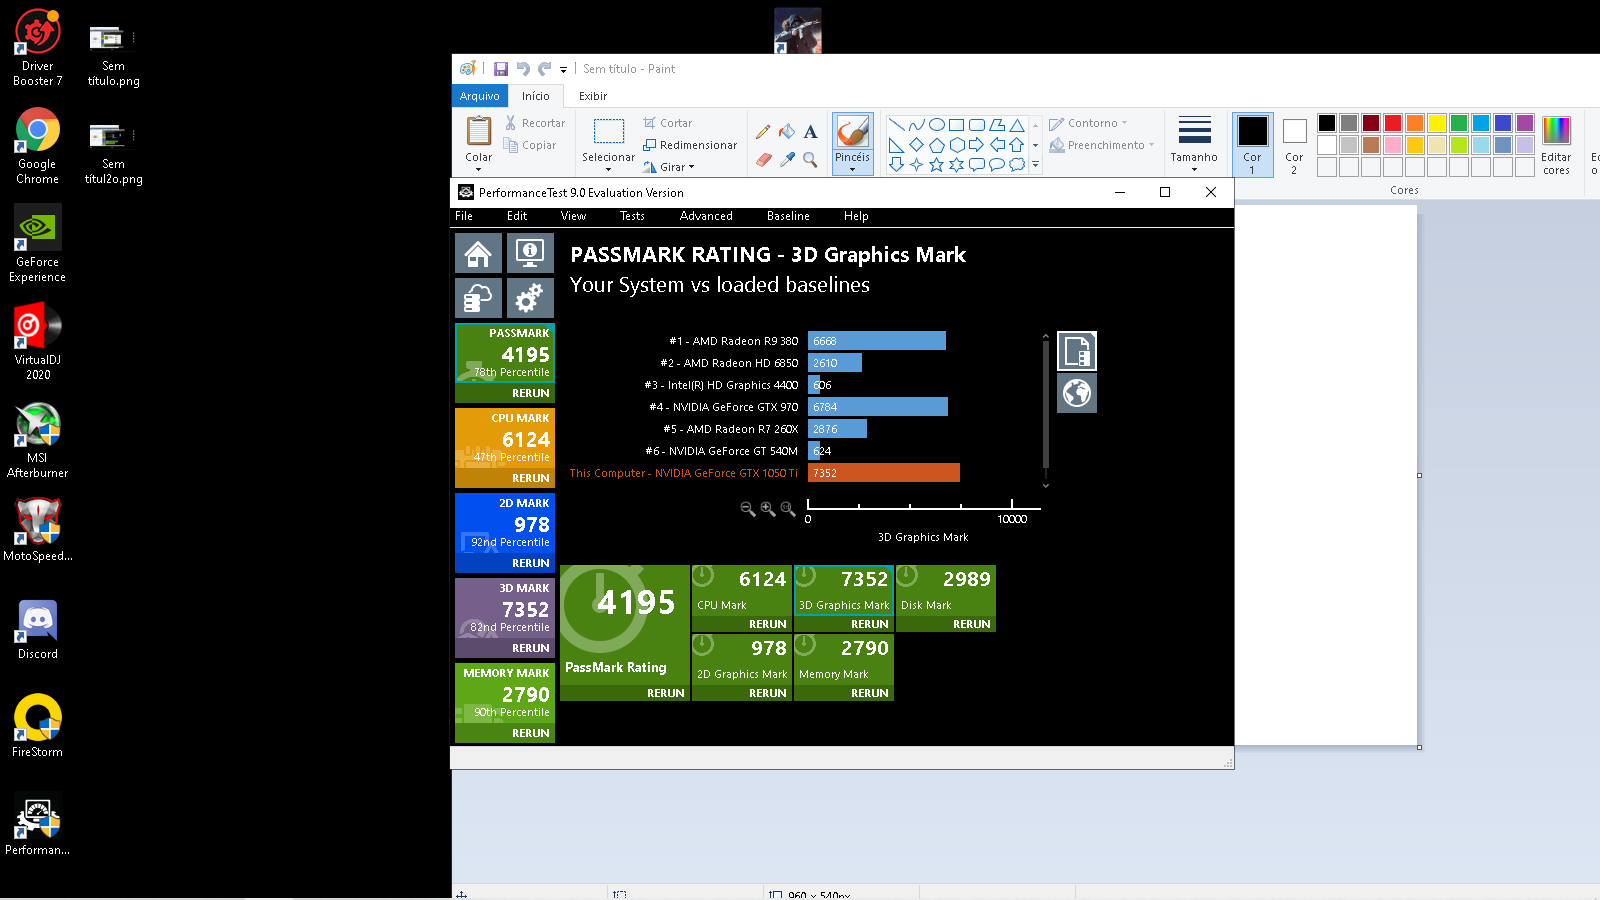Select NVIDIA GeForce GTX 970 bar

coord(878,407)
